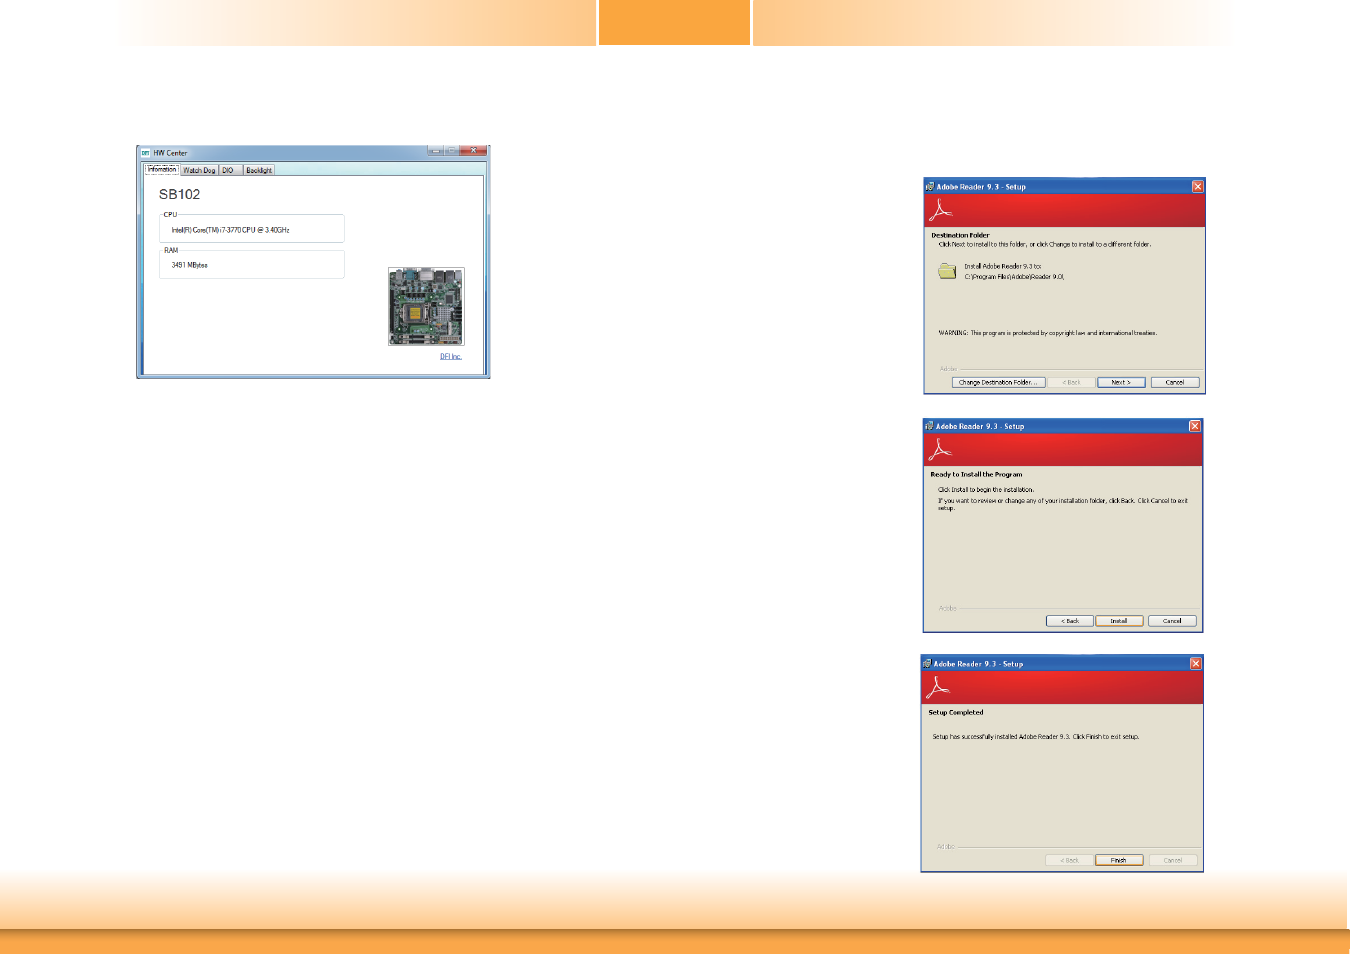Click the HW Center title bar DFI icon
The width and height of the screenshot is (1350, 954).
coord(145,153)
